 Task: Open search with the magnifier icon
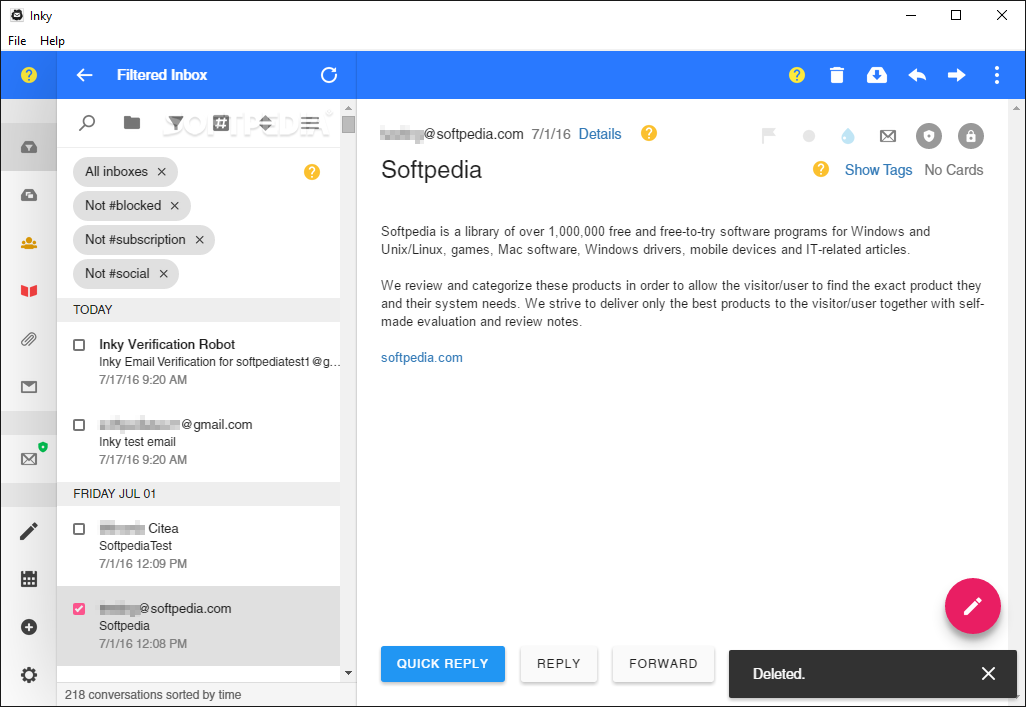87,122
